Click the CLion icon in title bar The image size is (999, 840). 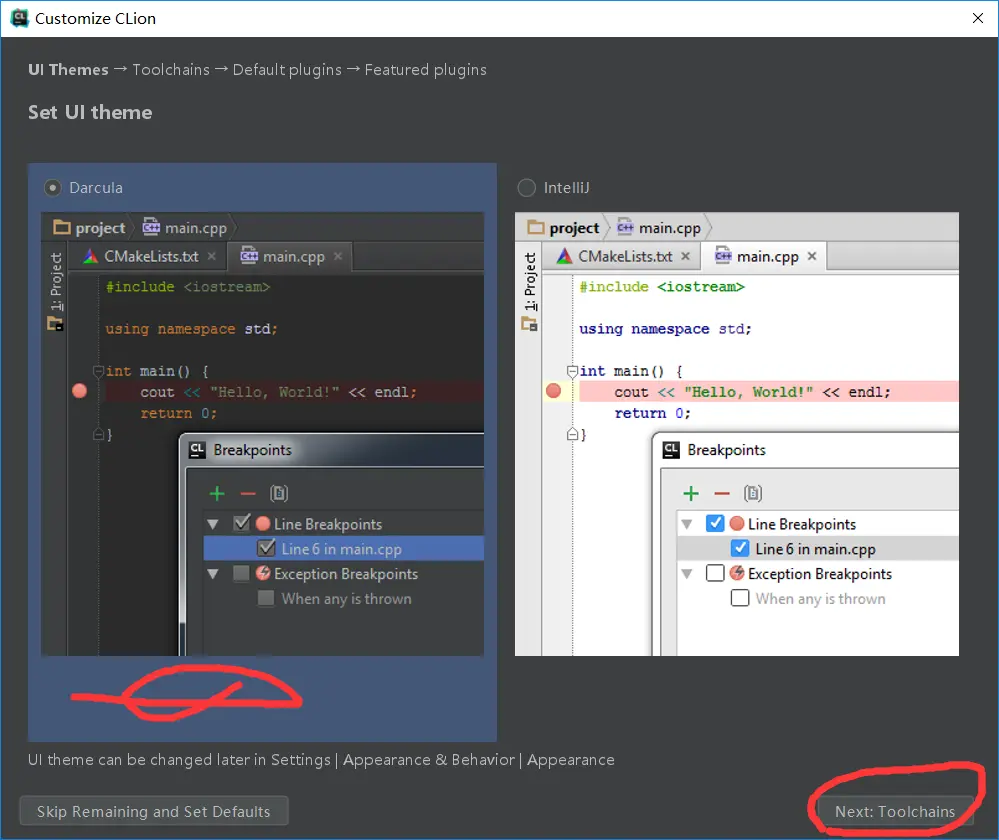pos(20,18)
